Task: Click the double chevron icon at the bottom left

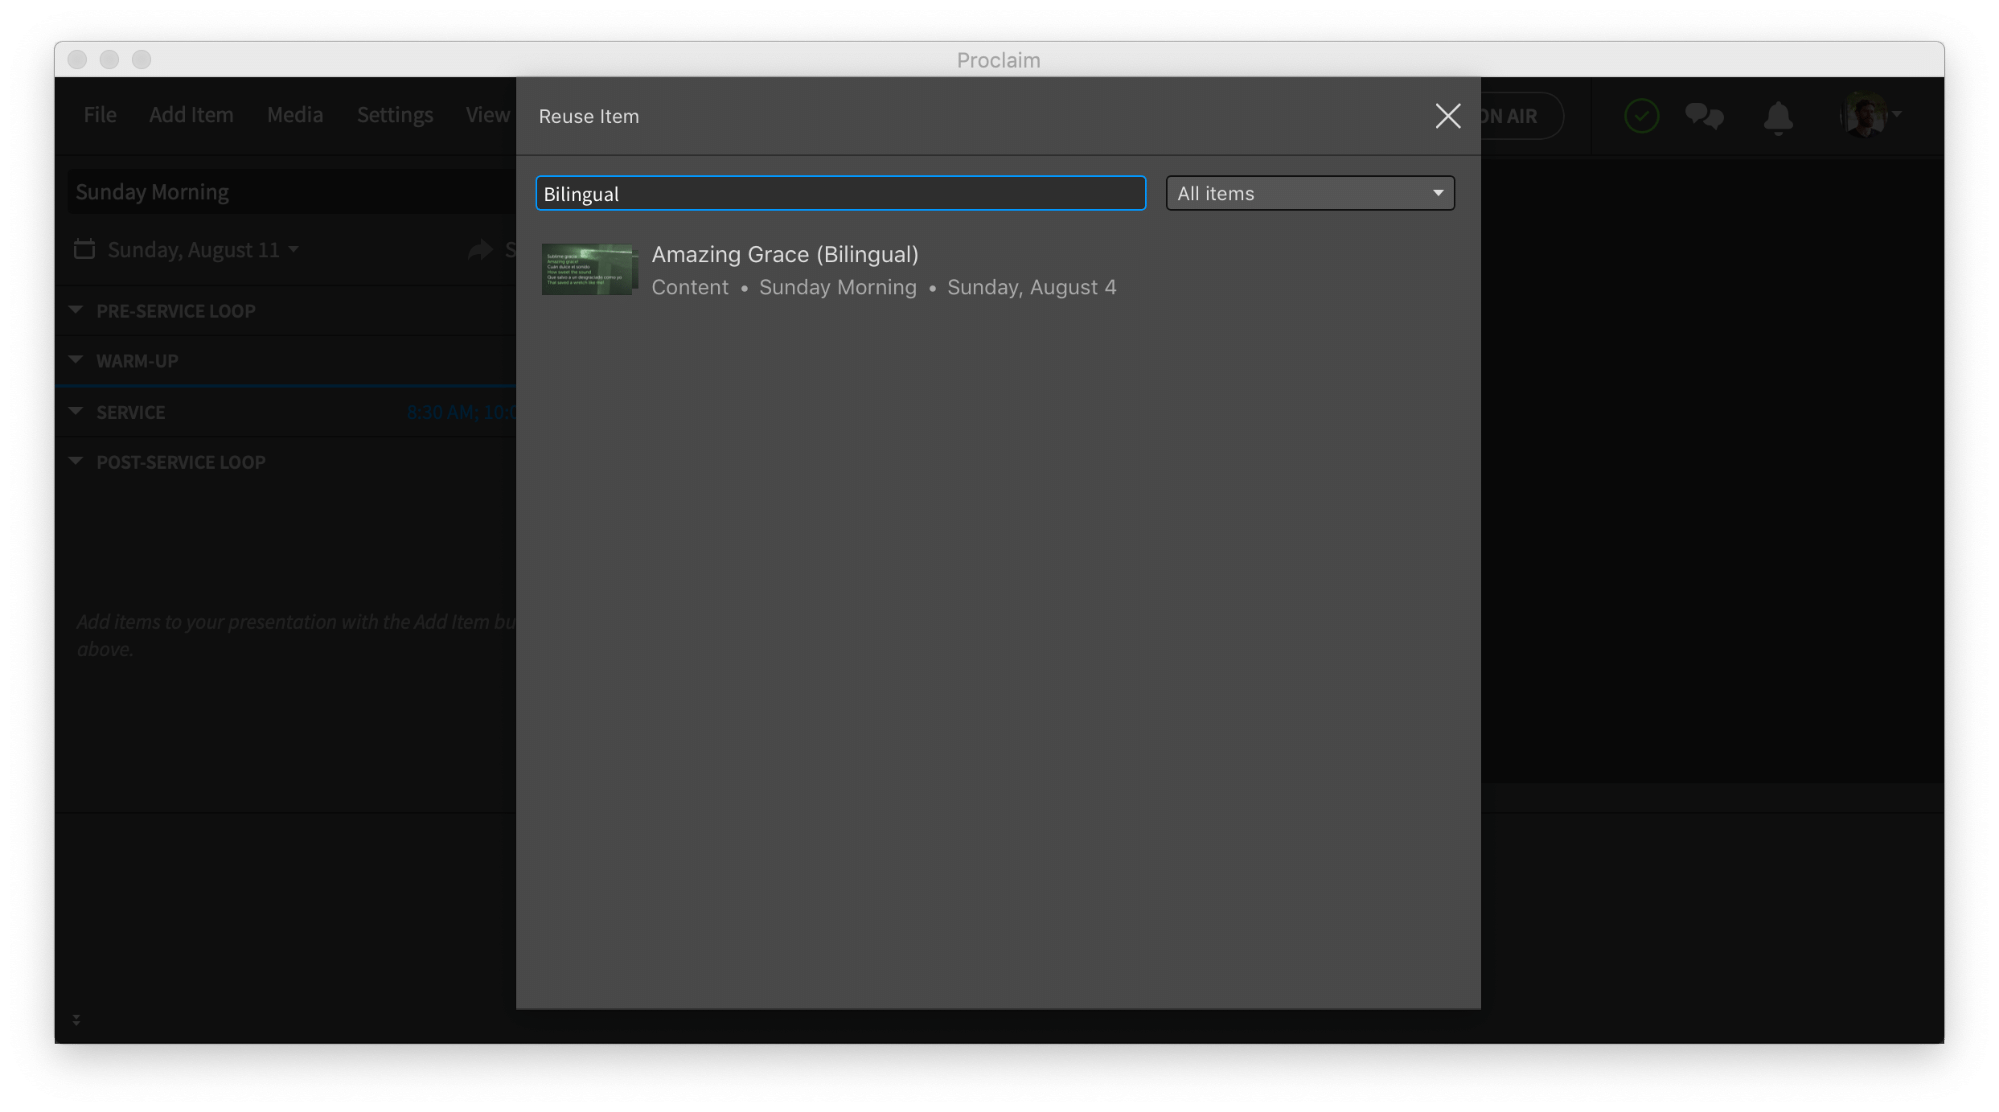Action: tap(76, 1020)
